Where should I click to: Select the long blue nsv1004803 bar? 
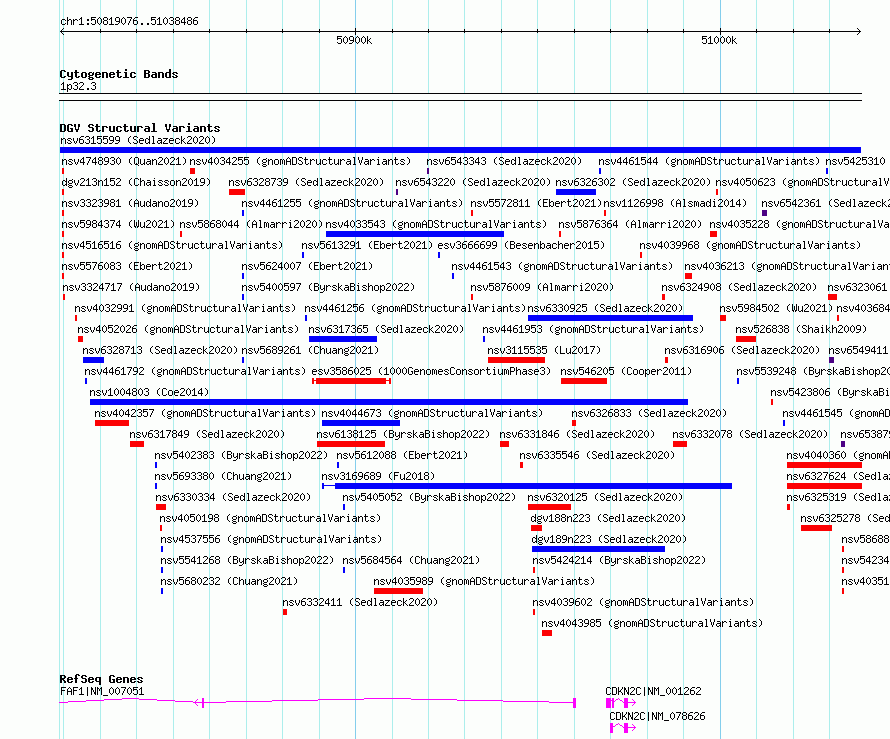point(389,402)
